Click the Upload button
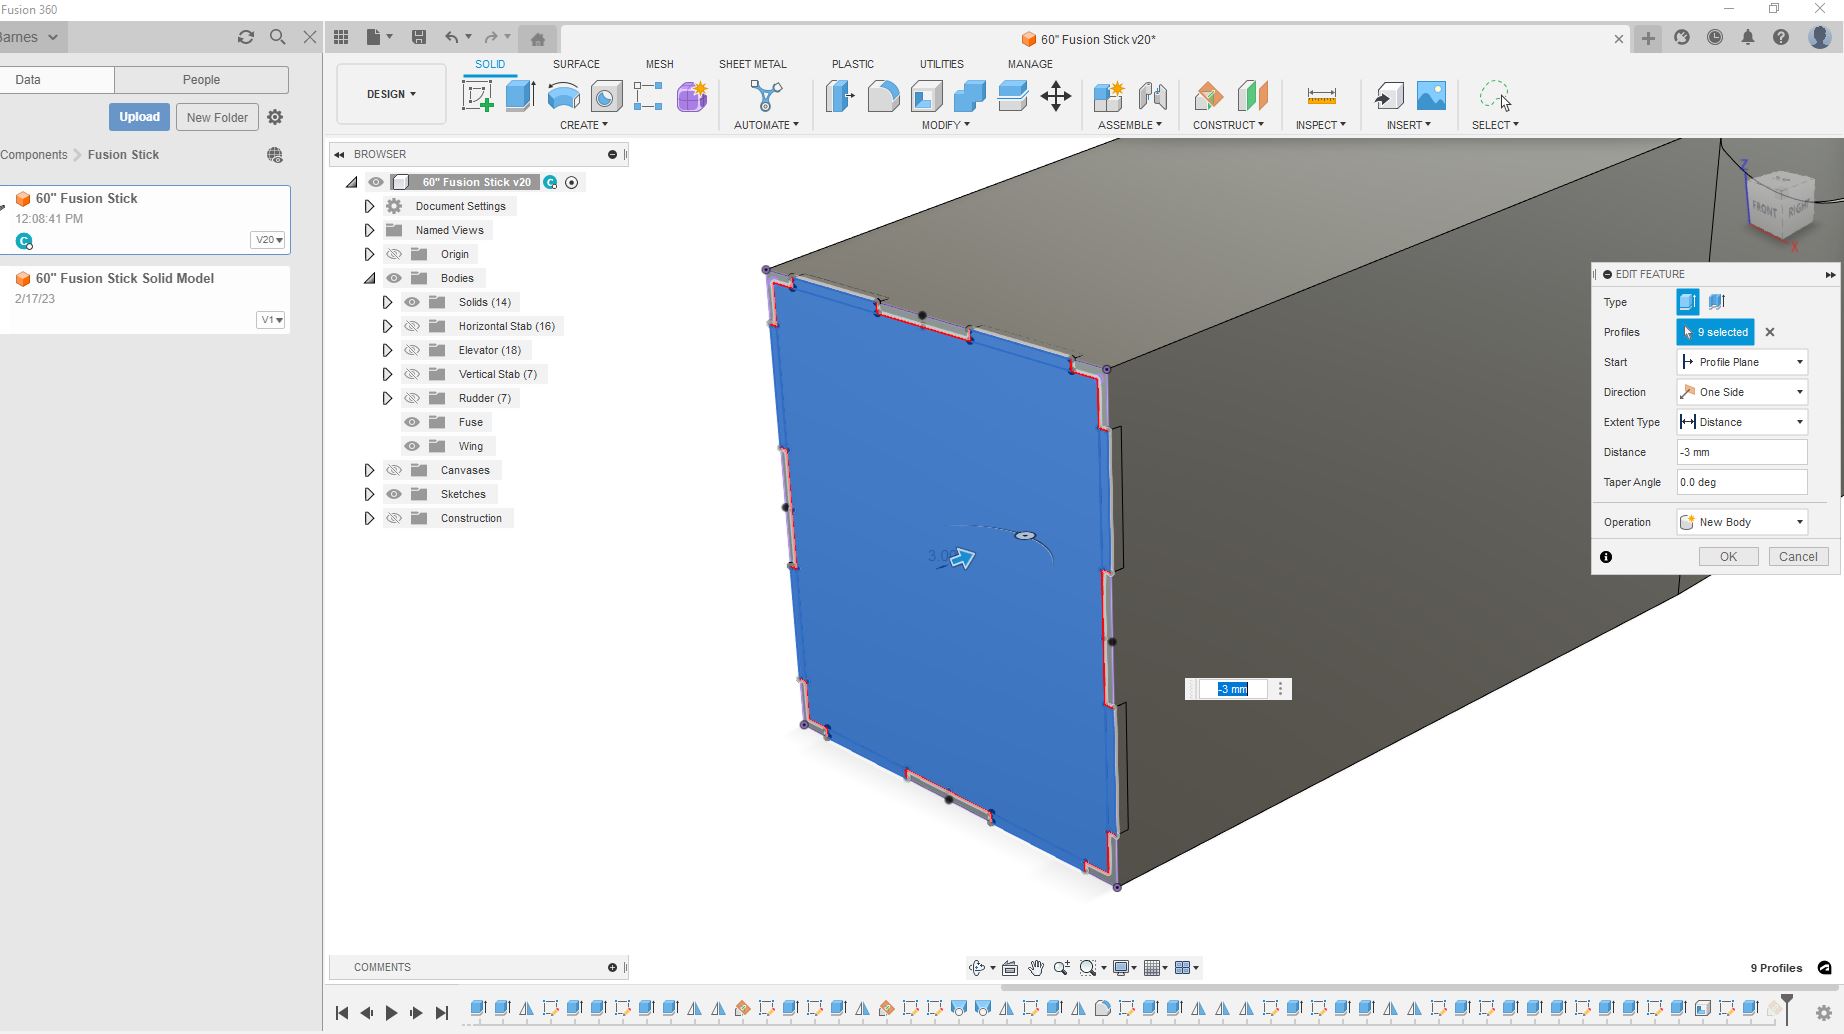1844x1034 pixels. coord(139,117)
